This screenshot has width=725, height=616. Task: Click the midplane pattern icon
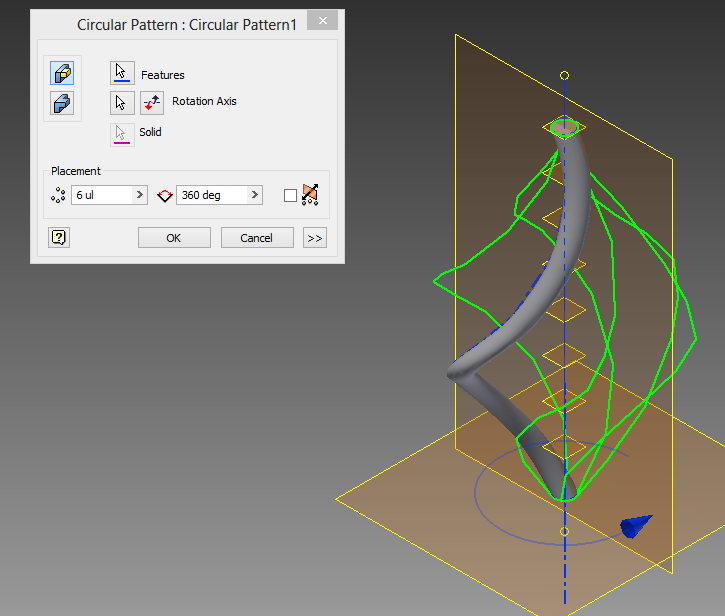click(x=310, y=195)
